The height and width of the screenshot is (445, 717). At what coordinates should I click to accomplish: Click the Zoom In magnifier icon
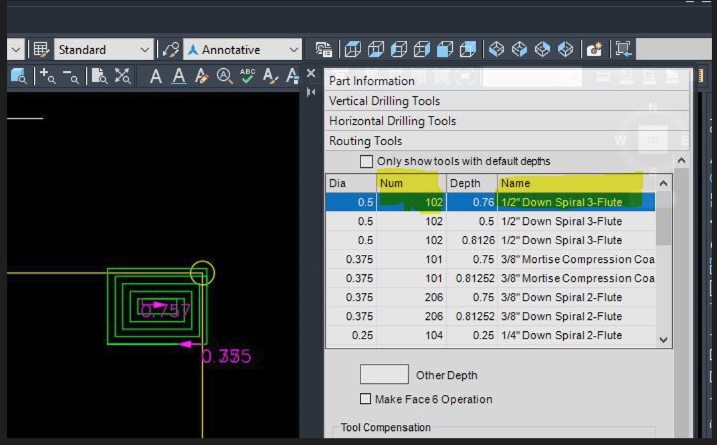tap(46, 76)
